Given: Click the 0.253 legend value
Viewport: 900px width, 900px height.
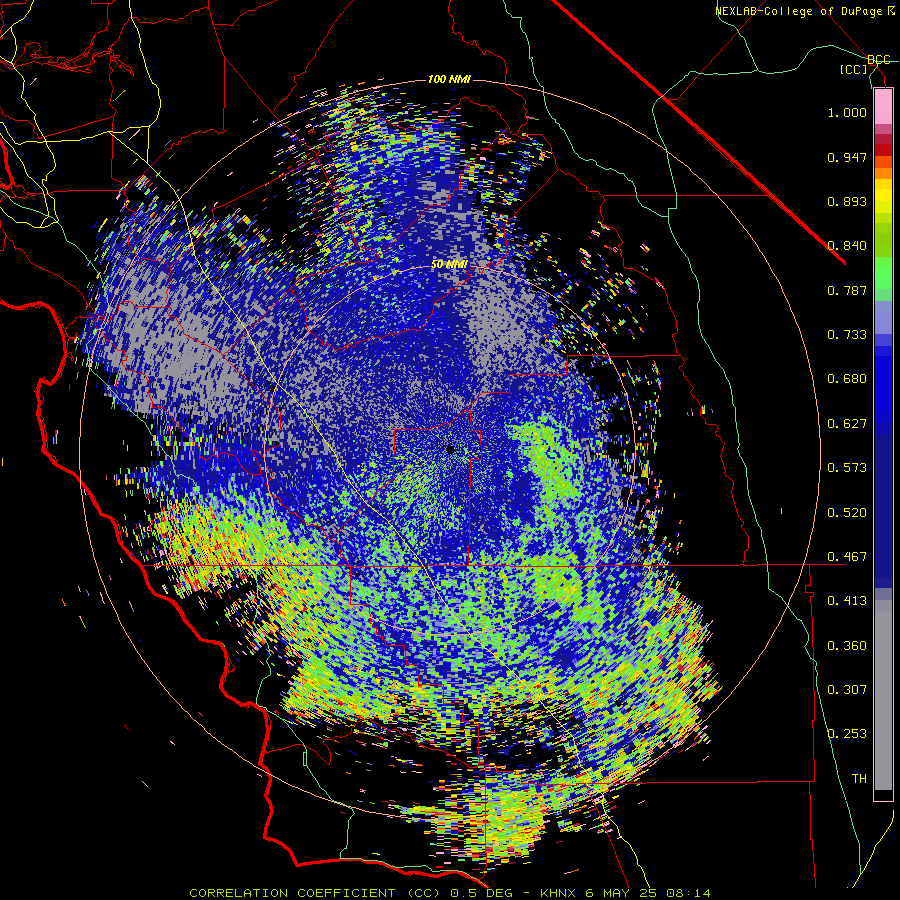Looking at the screenshot, I should (847, 734).
